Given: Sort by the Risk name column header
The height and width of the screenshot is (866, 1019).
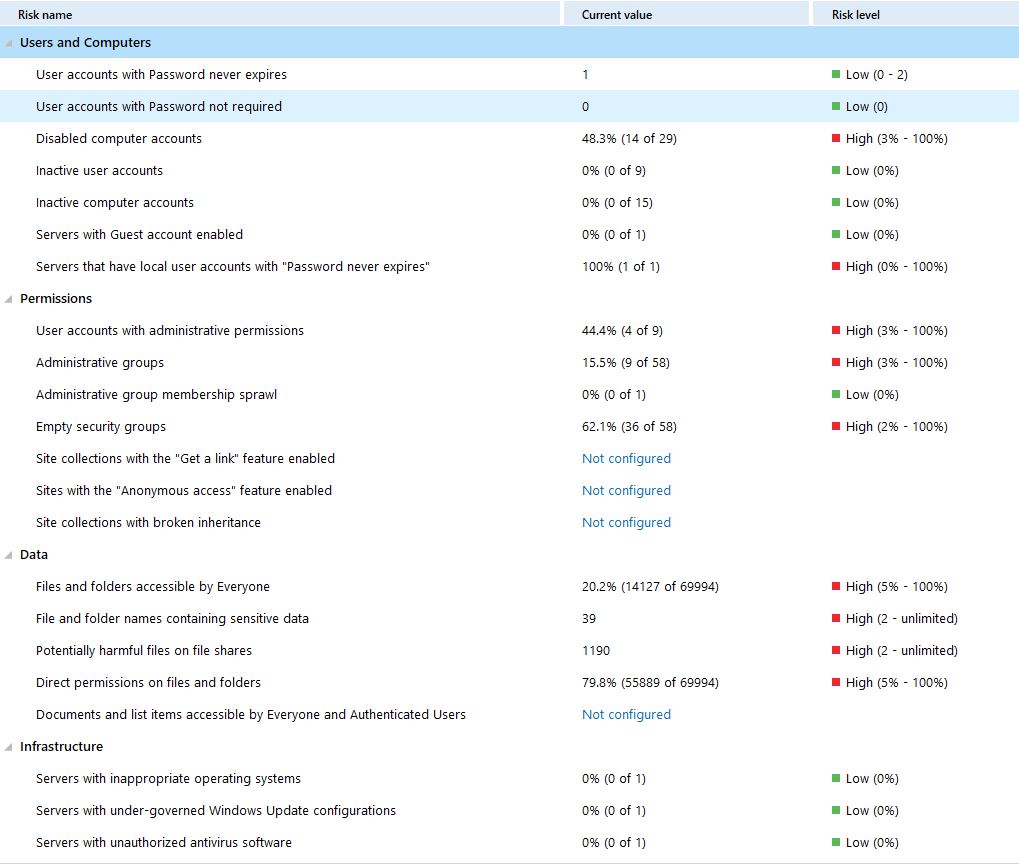Looking at the screenshot, I should tap(280, 14).
